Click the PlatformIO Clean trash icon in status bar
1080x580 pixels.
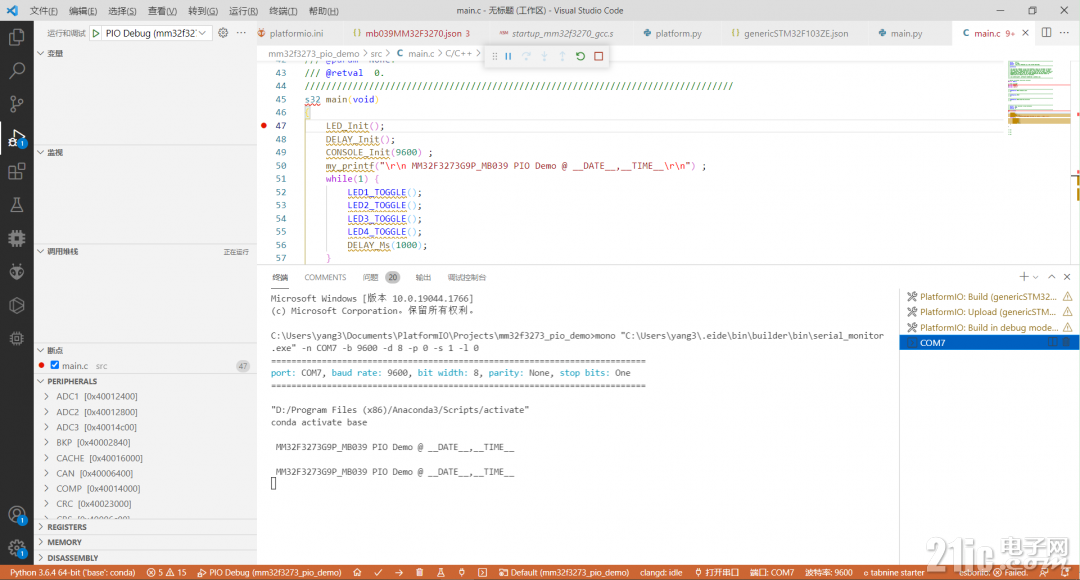pos(419,572)
